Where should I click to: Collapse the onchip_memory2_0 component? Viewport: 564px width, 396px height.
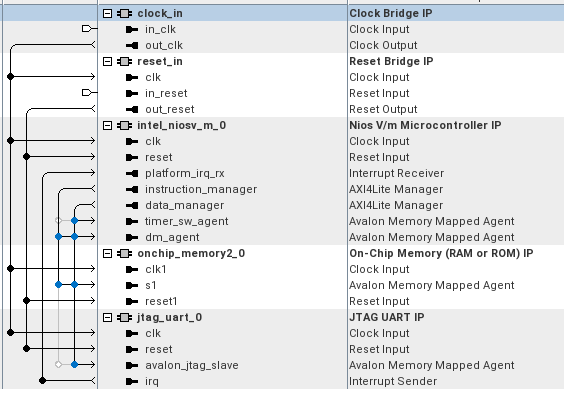[107, 254]
